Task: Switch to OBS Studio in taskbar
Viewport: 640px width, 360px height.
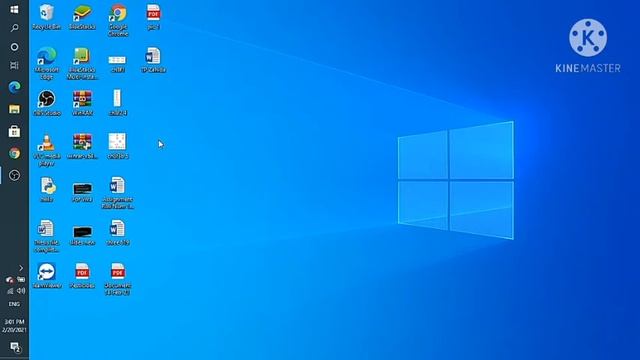Action: [14, 176]
